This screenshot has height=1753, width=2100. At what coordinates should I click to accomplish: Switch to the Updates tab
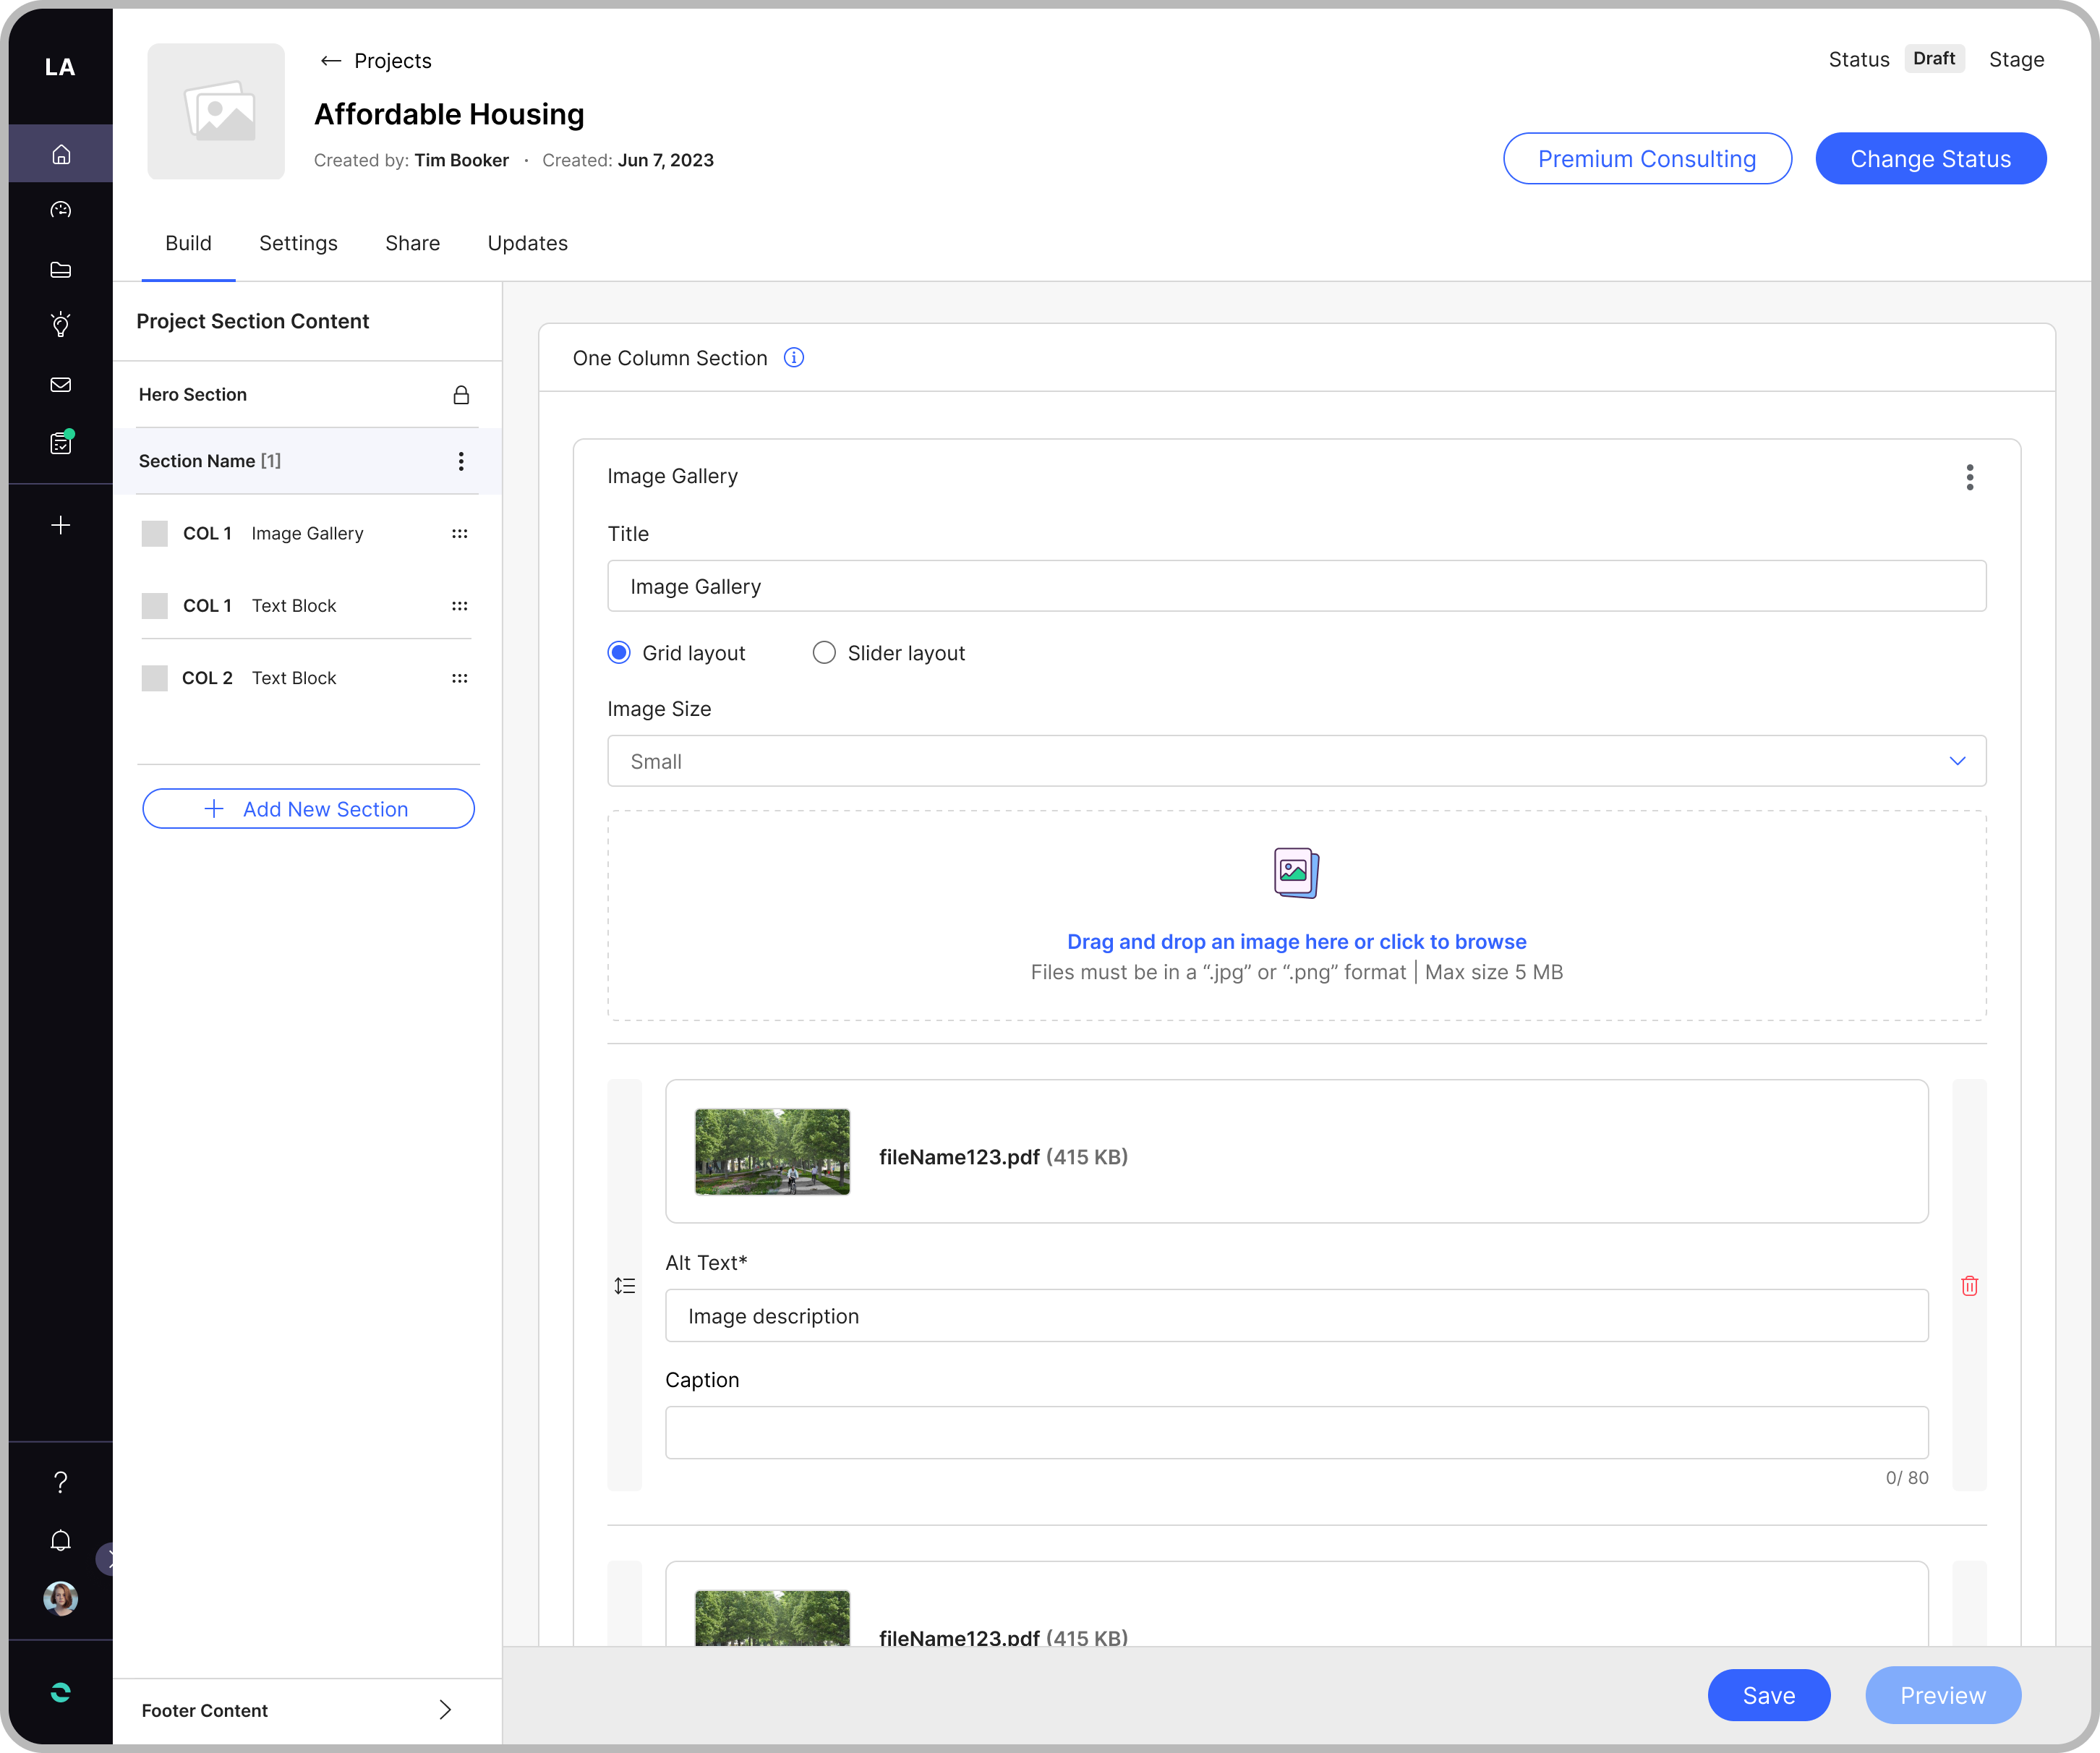pyautogui.click(x=528, y=243)
